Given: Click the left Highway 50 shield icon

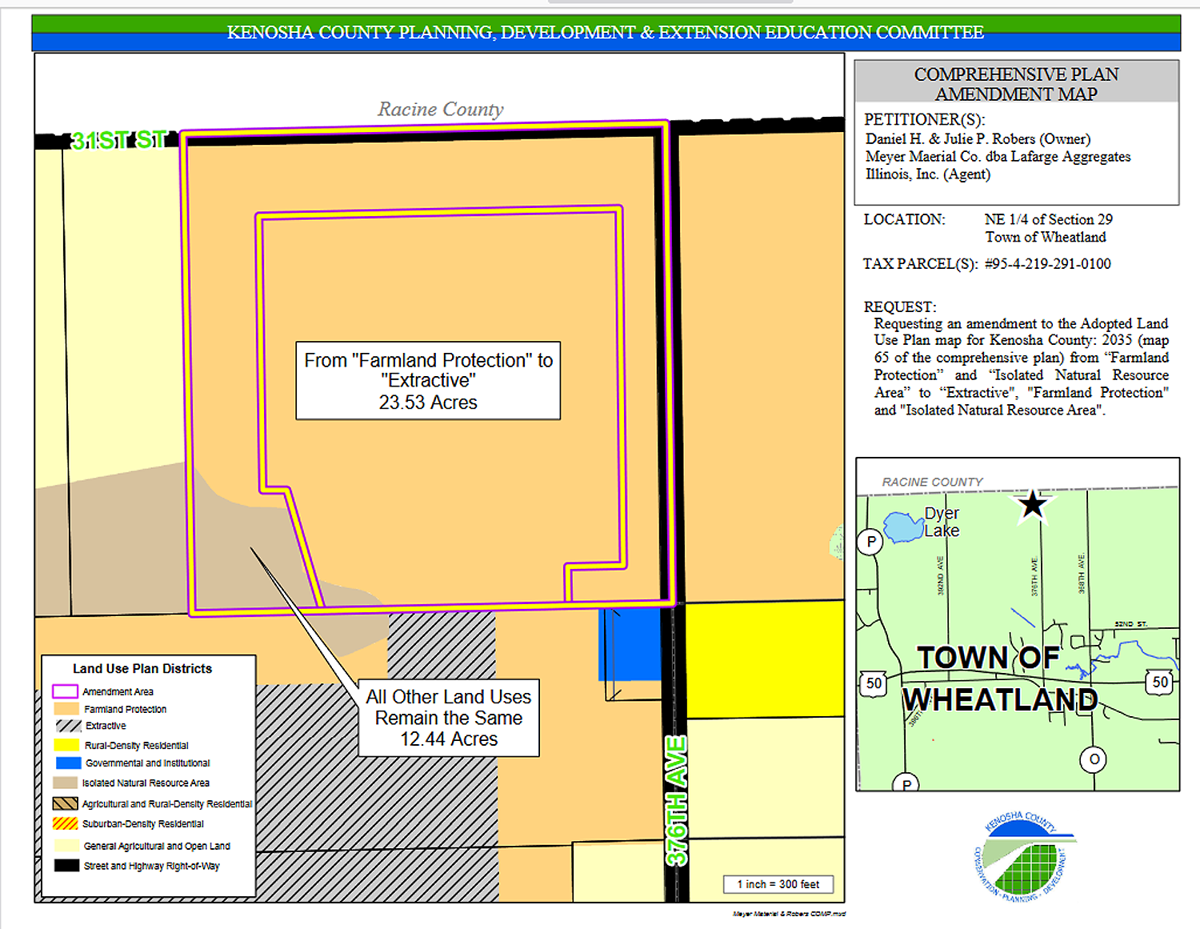Looking at the screenshot, I should click(872, 683).
